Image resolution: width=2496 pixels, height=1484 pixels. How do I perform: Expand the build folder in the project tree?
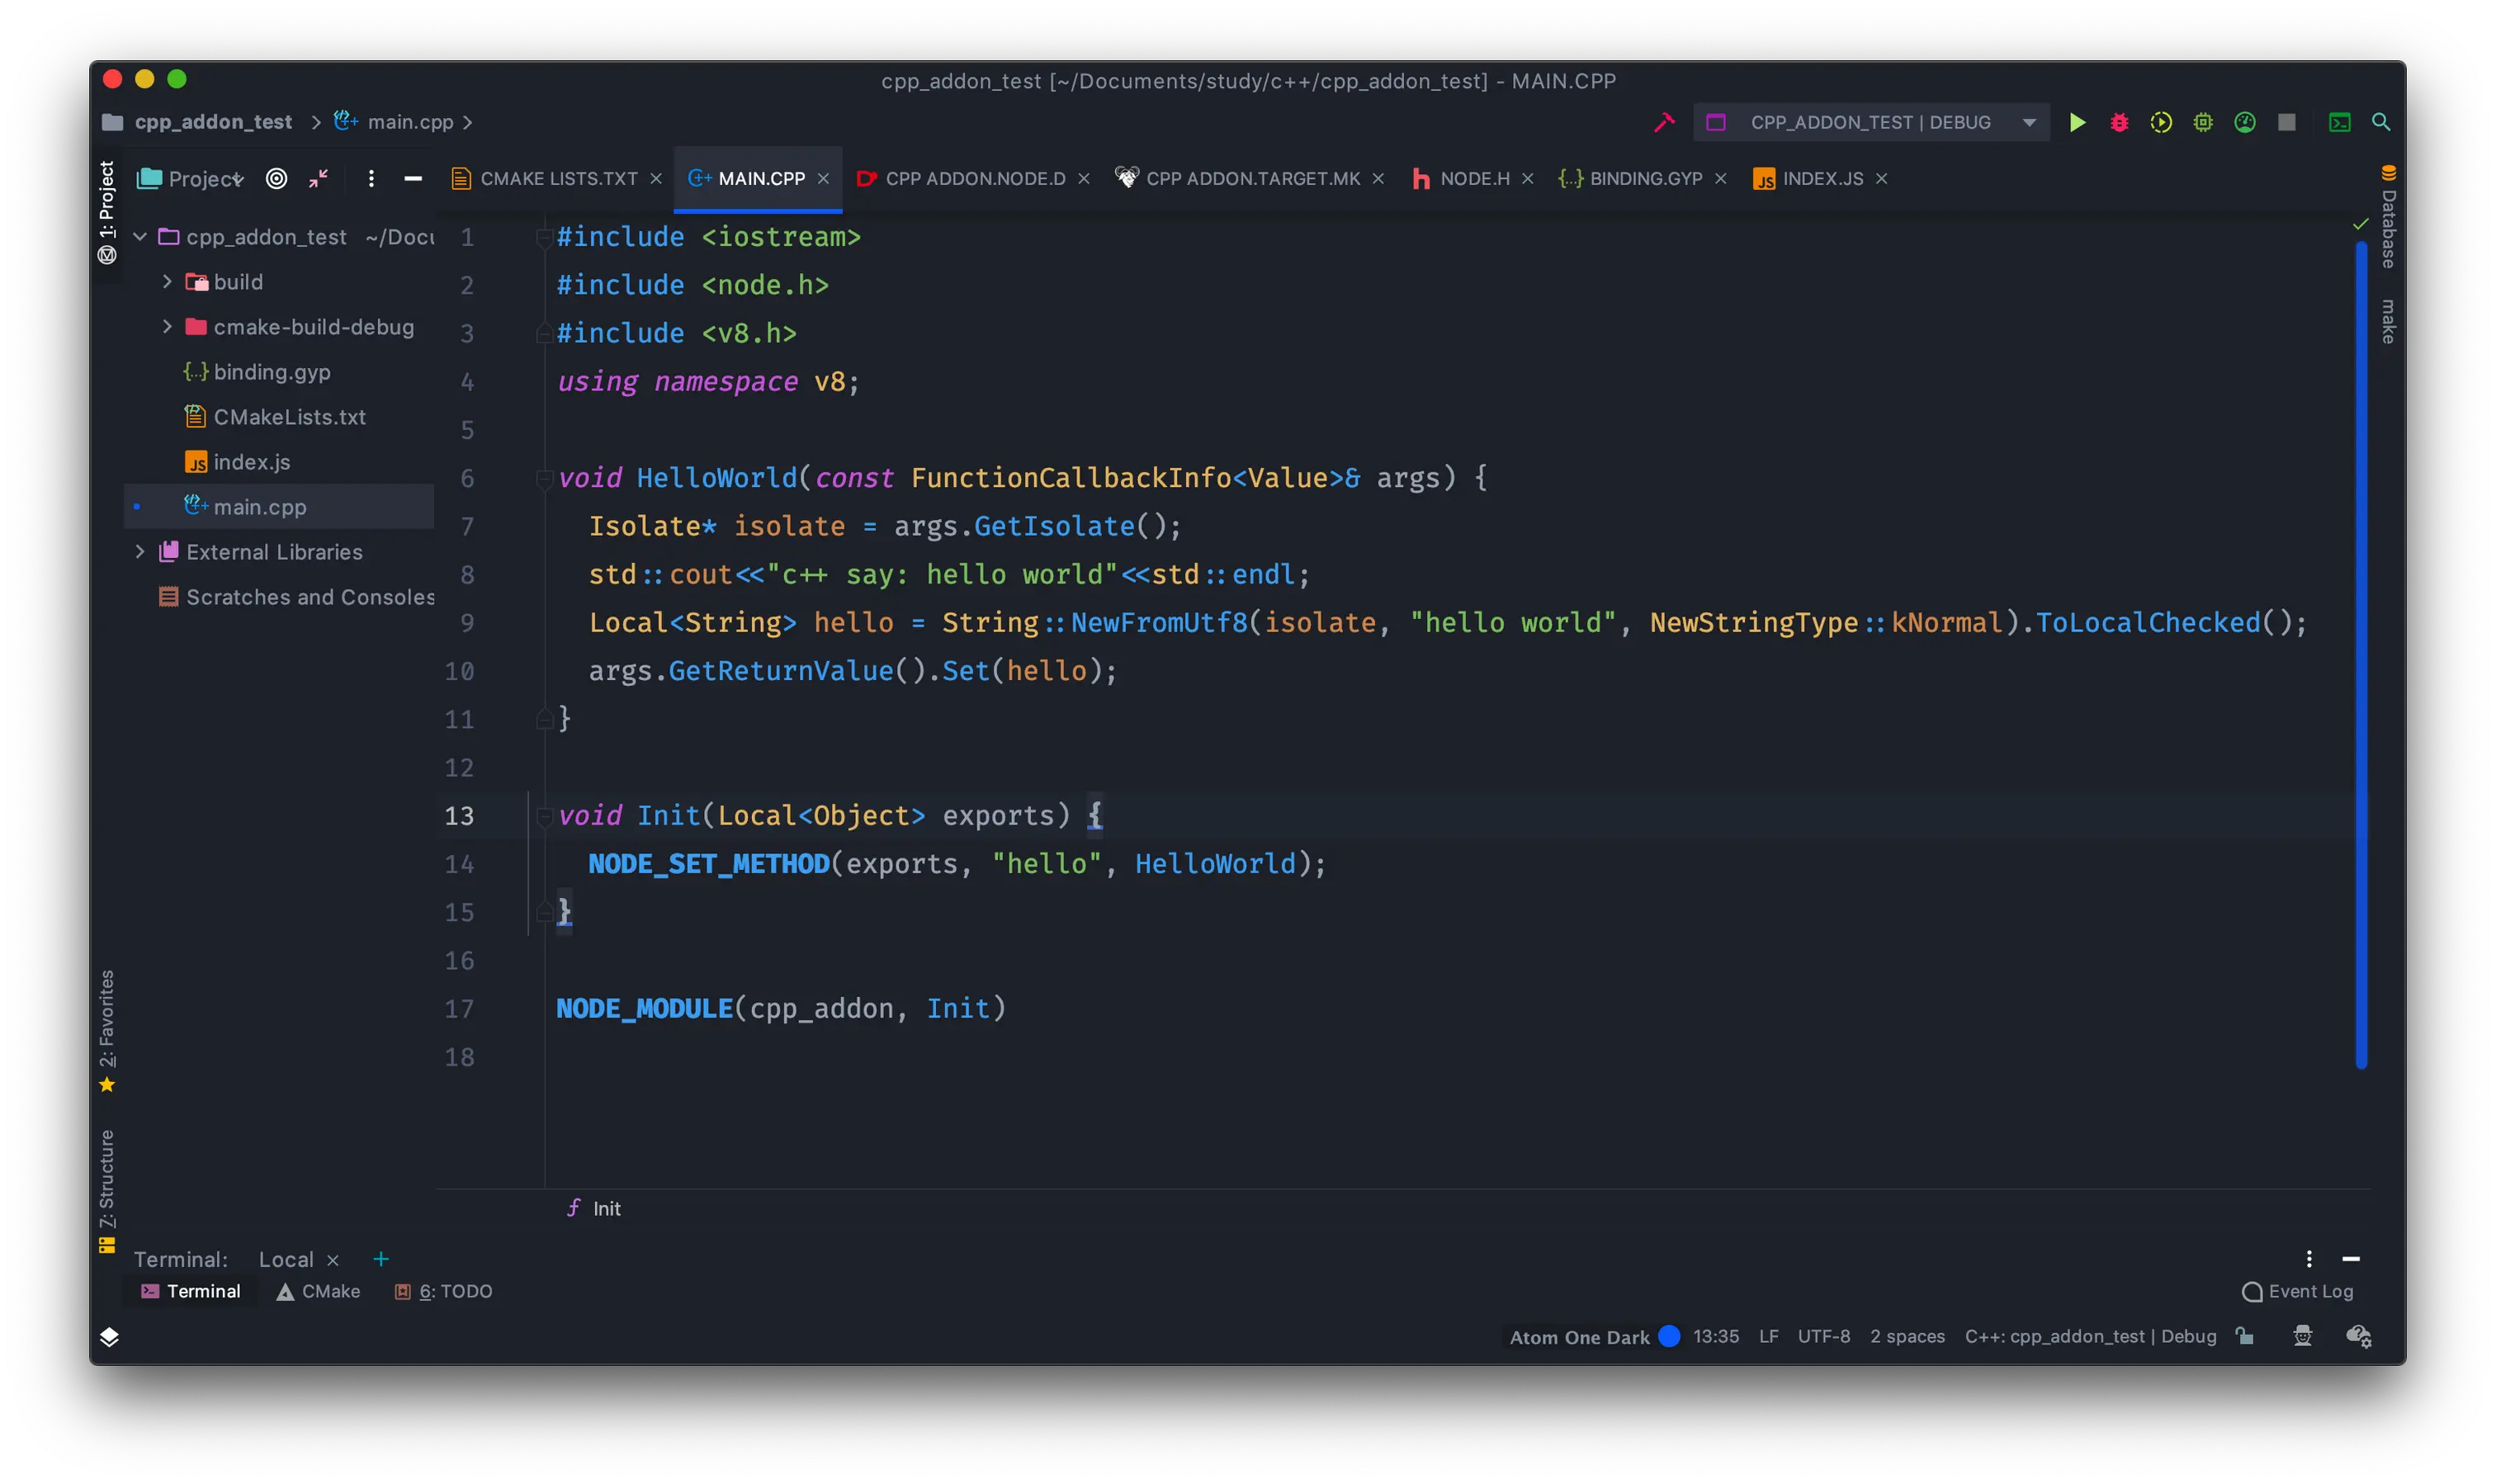point(167,282)
